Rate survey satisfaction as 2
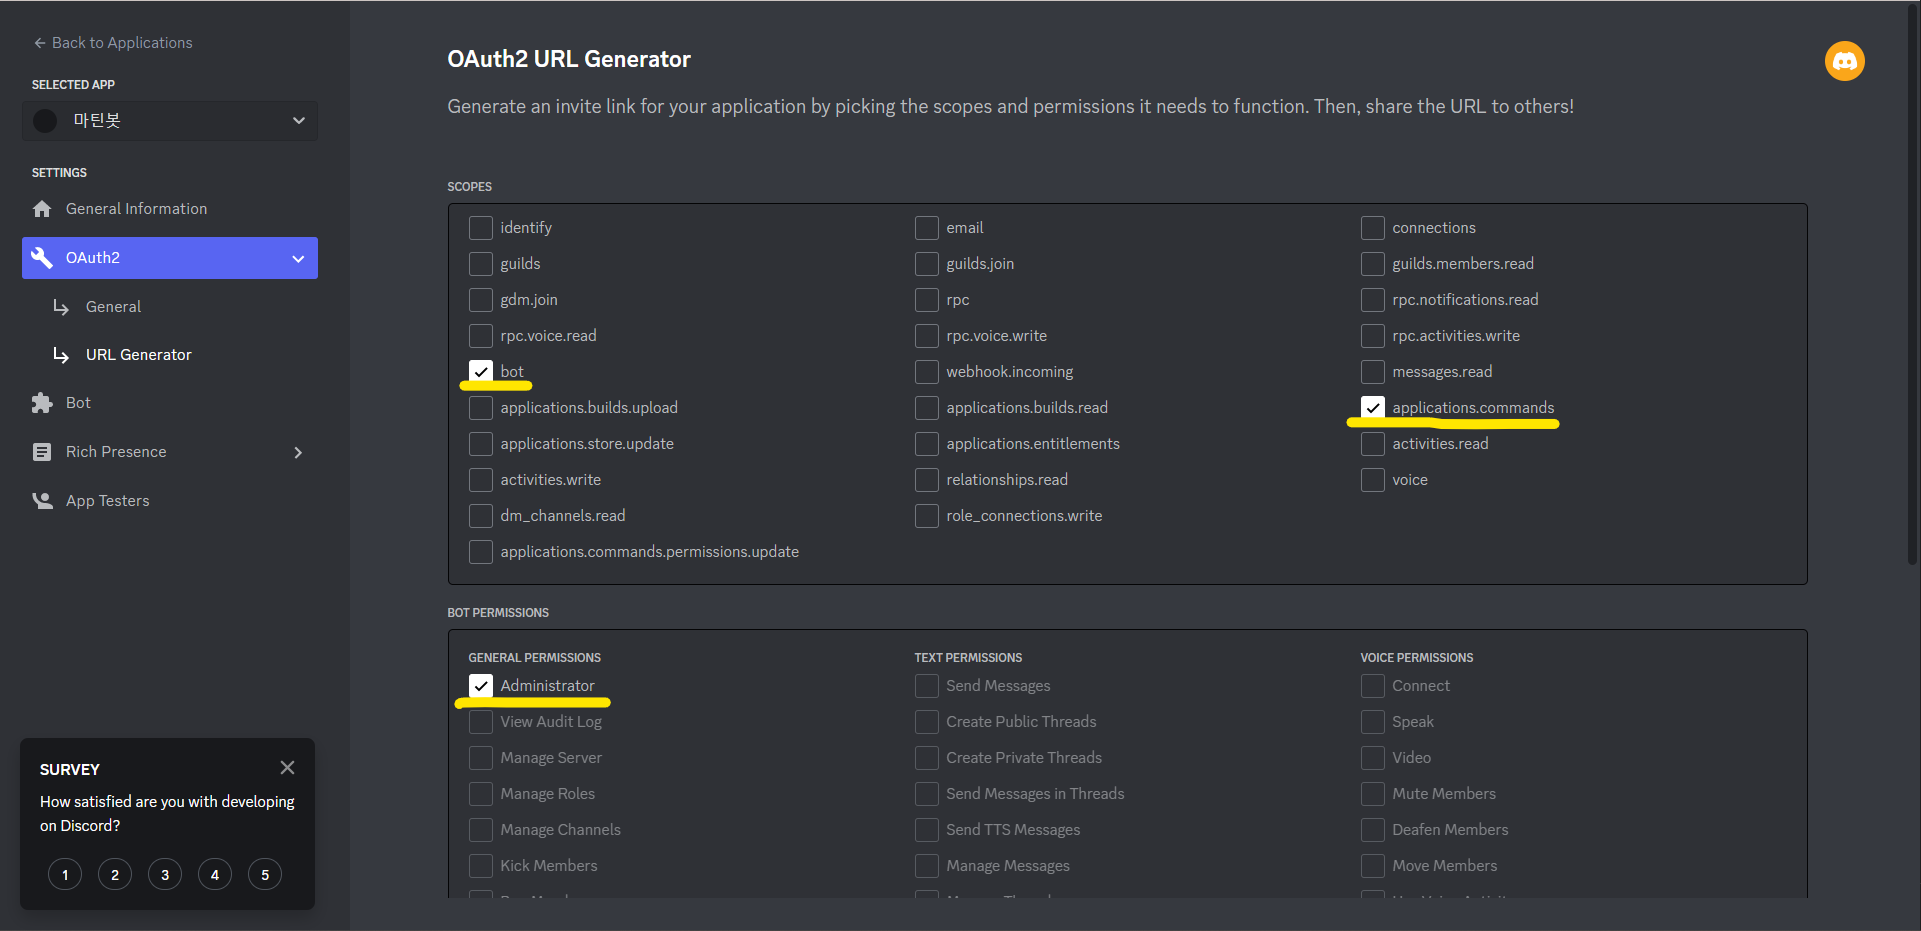 (x=115, y=875)
